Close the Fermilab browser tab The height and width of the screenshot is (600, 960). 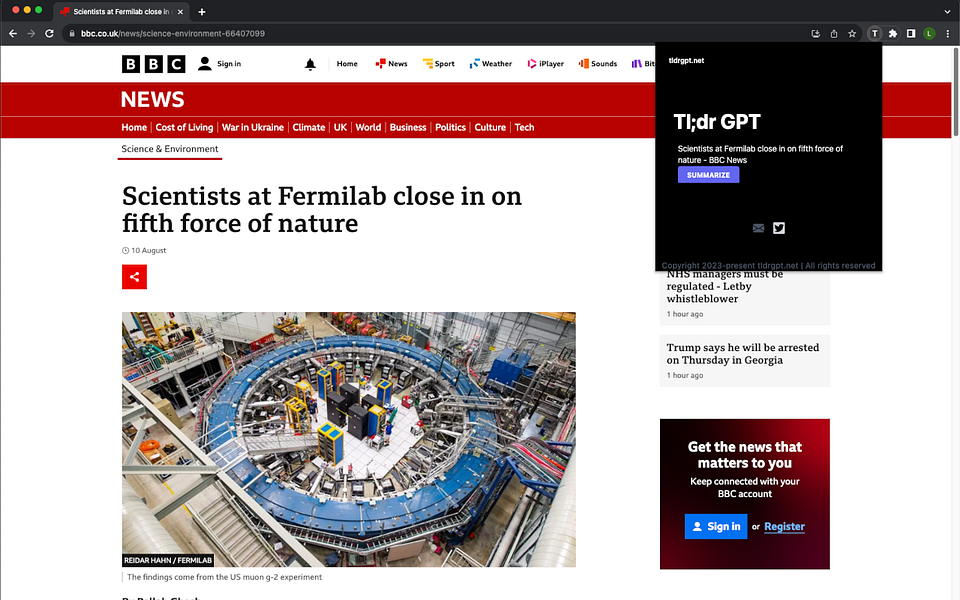coord(180,12)
